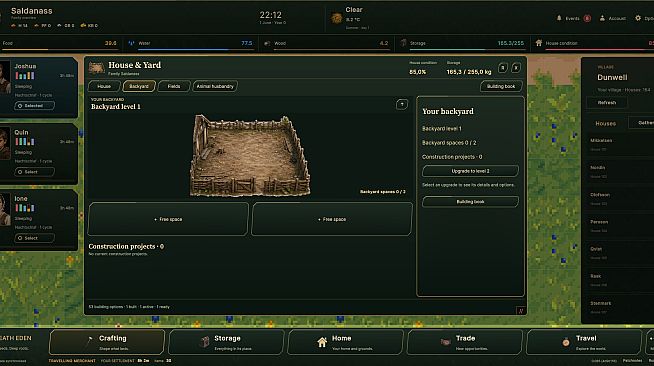Select the Persson house row
The width and height of the screenshot is (654, 366).
(x=619, y=225)
